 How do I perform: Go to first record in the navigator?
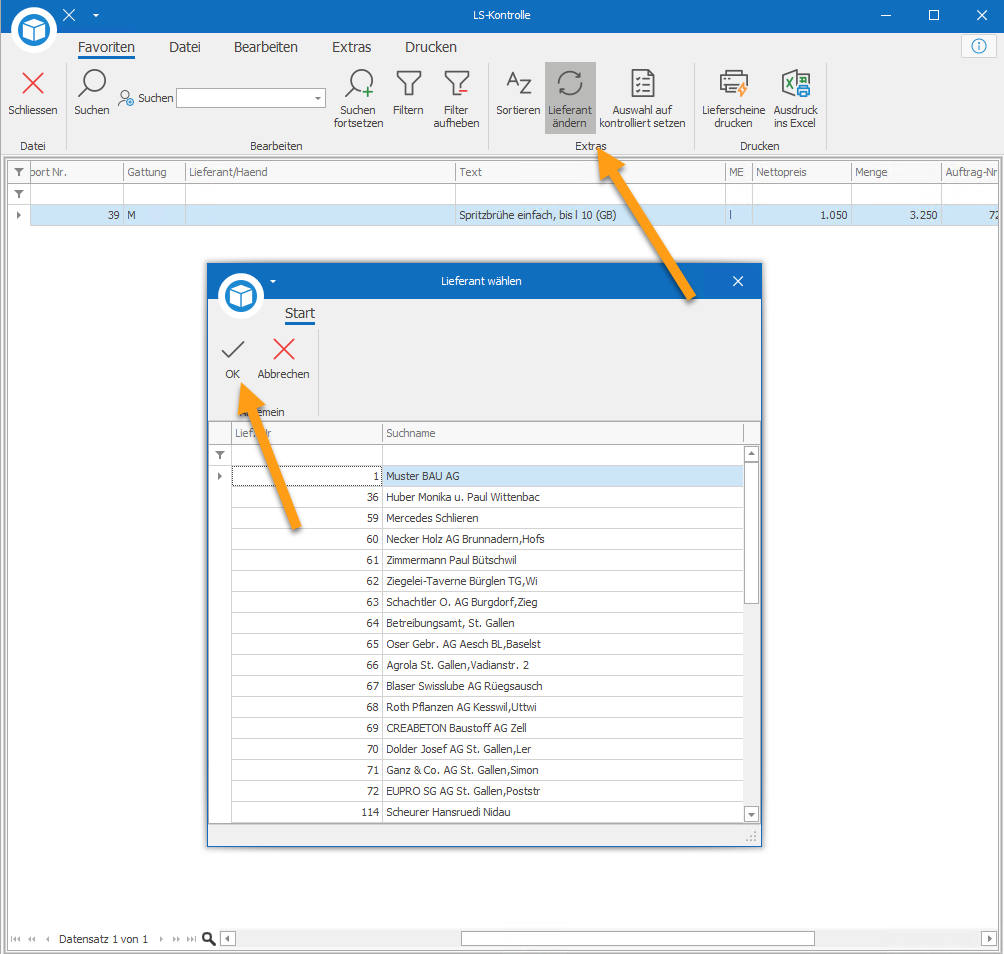(15, 939)
